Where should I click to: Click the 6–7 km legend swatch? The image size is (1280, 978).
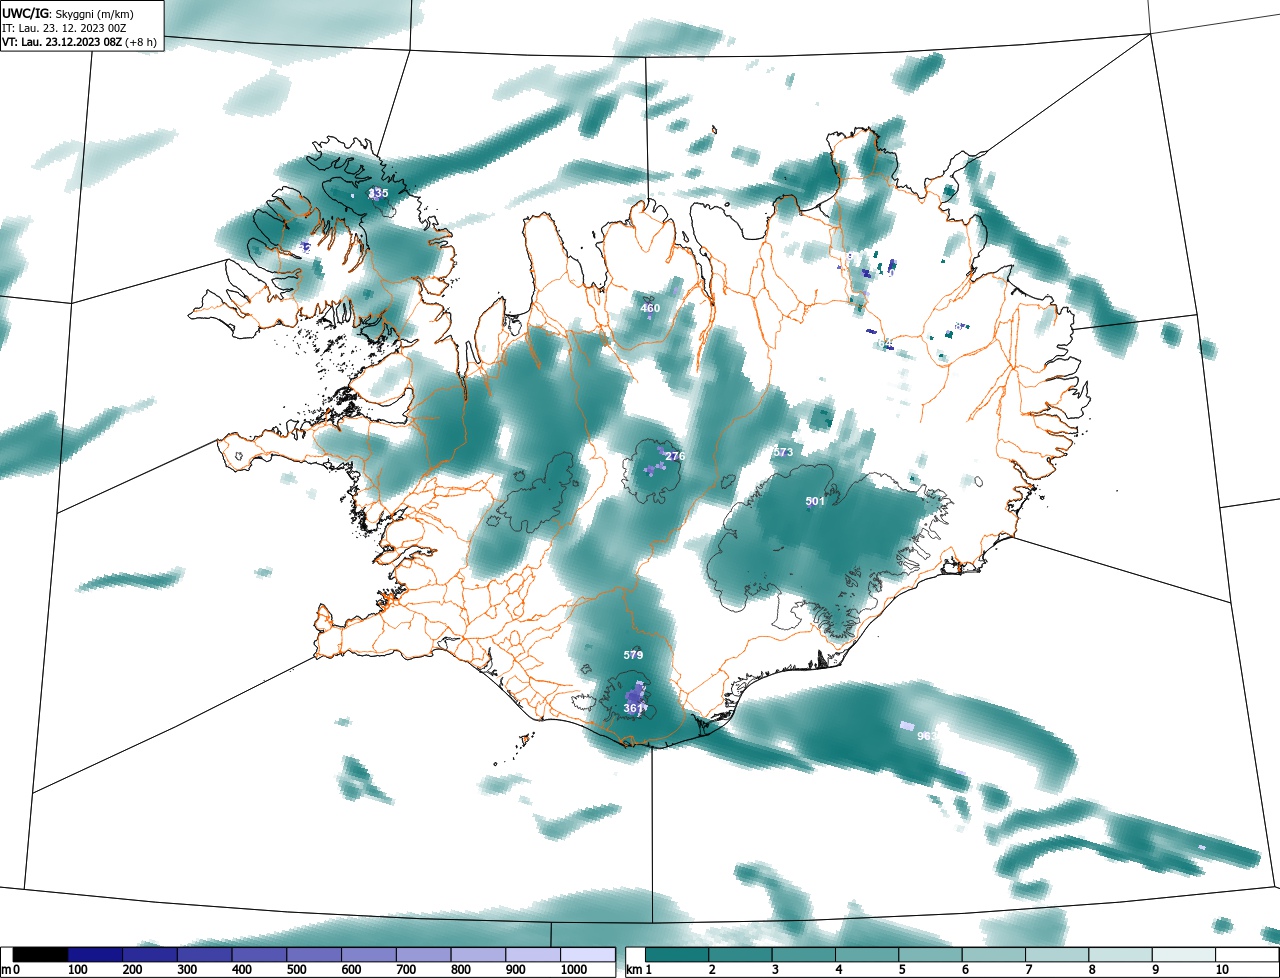click(994, 955)
